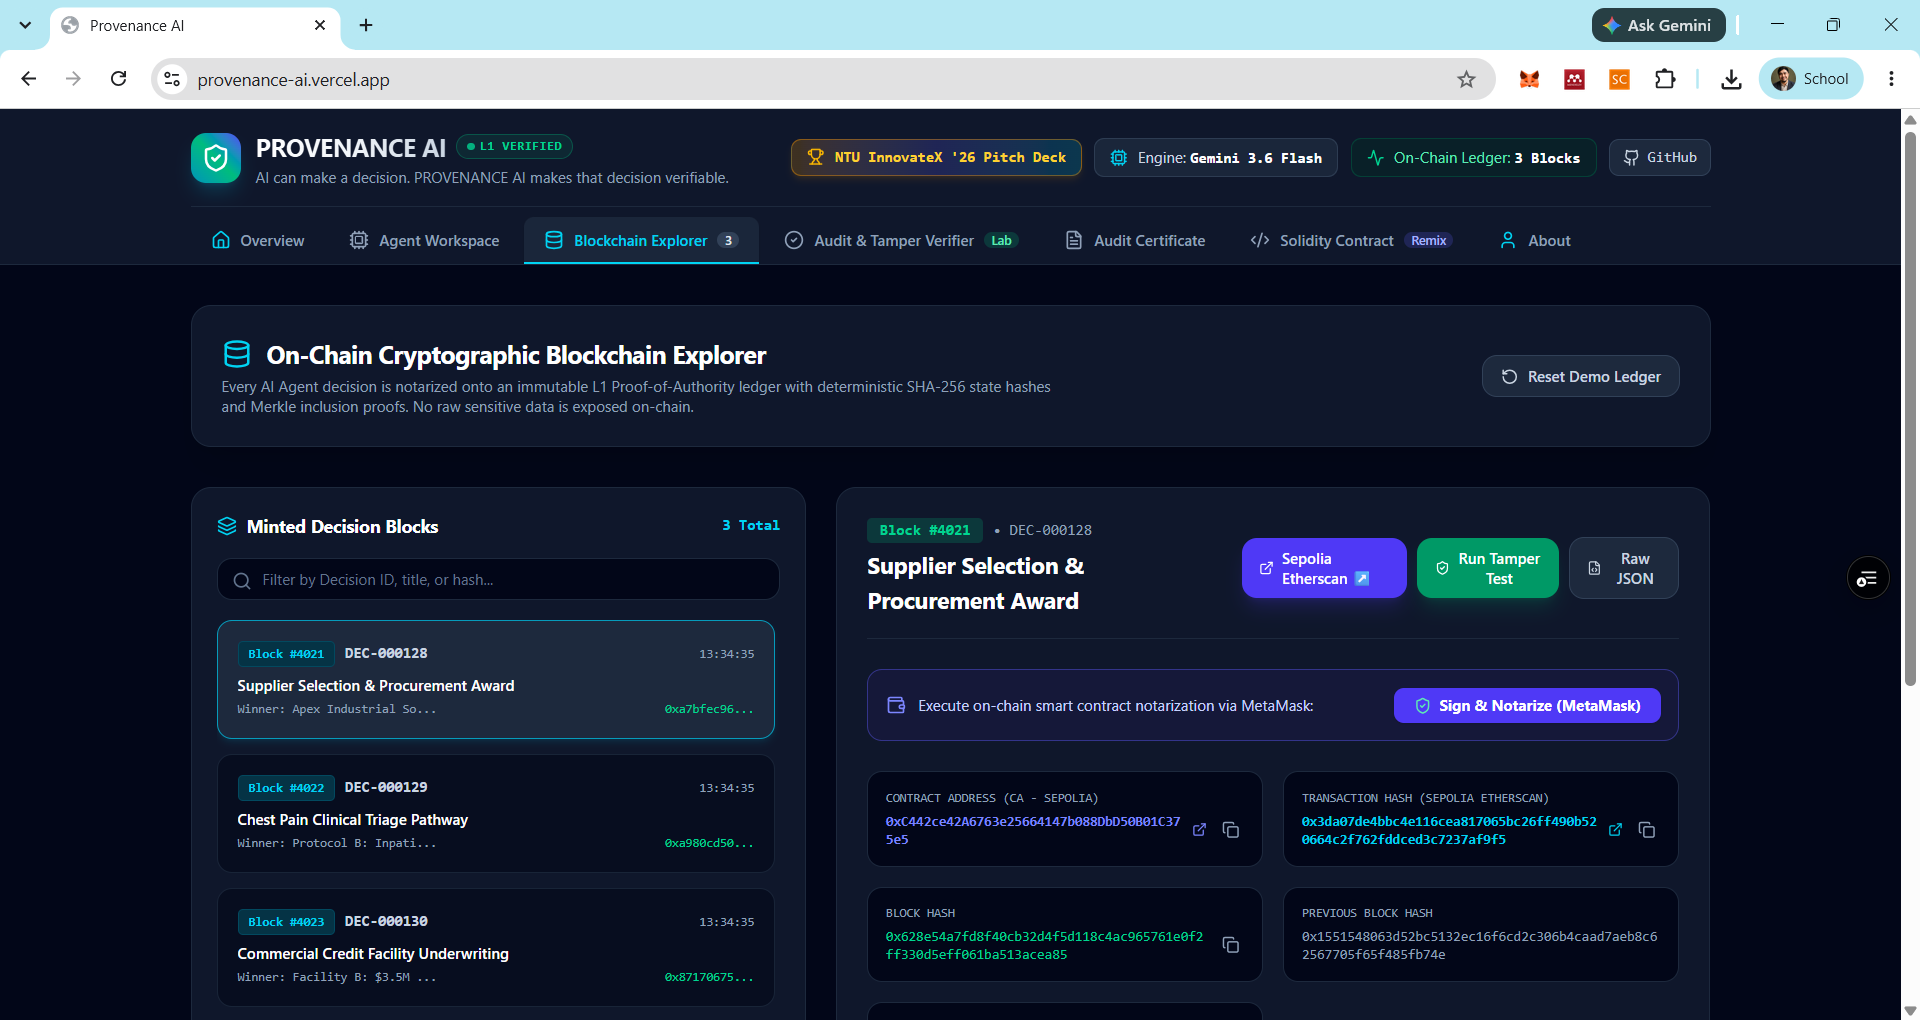Select Block #4023 Commercial Credit Facility card
This screenshot has height=1020, width=1920.
pyautogui.click(x=496, y=948)
